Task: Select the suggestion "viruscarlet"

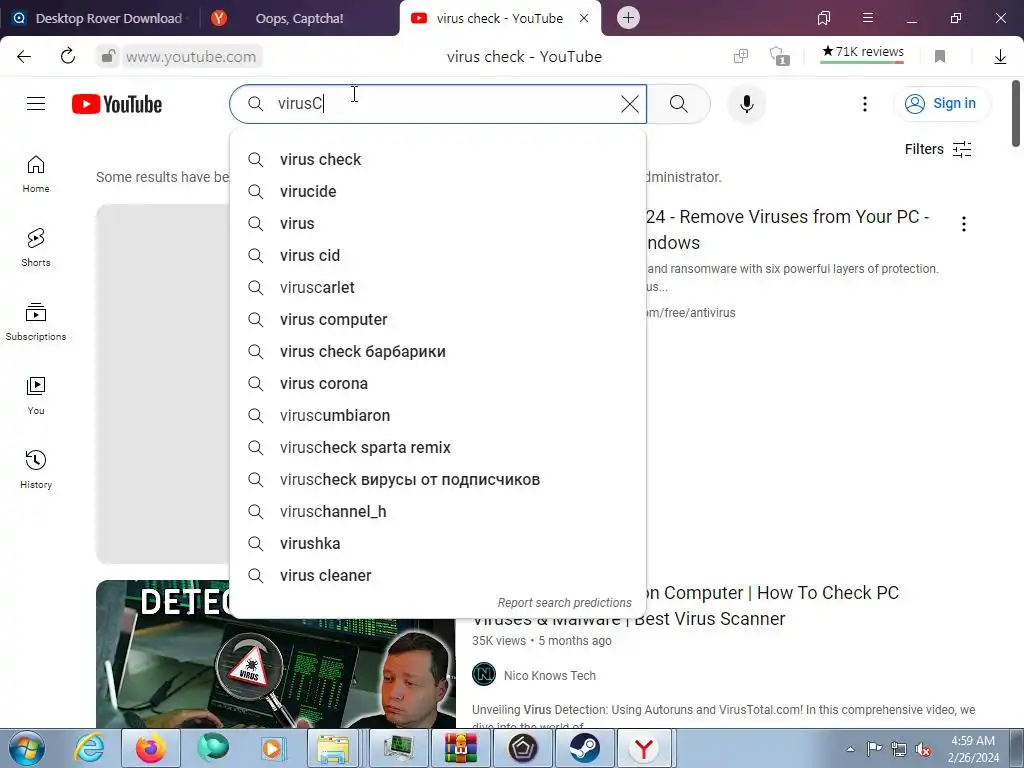Action: pos(438,287)
